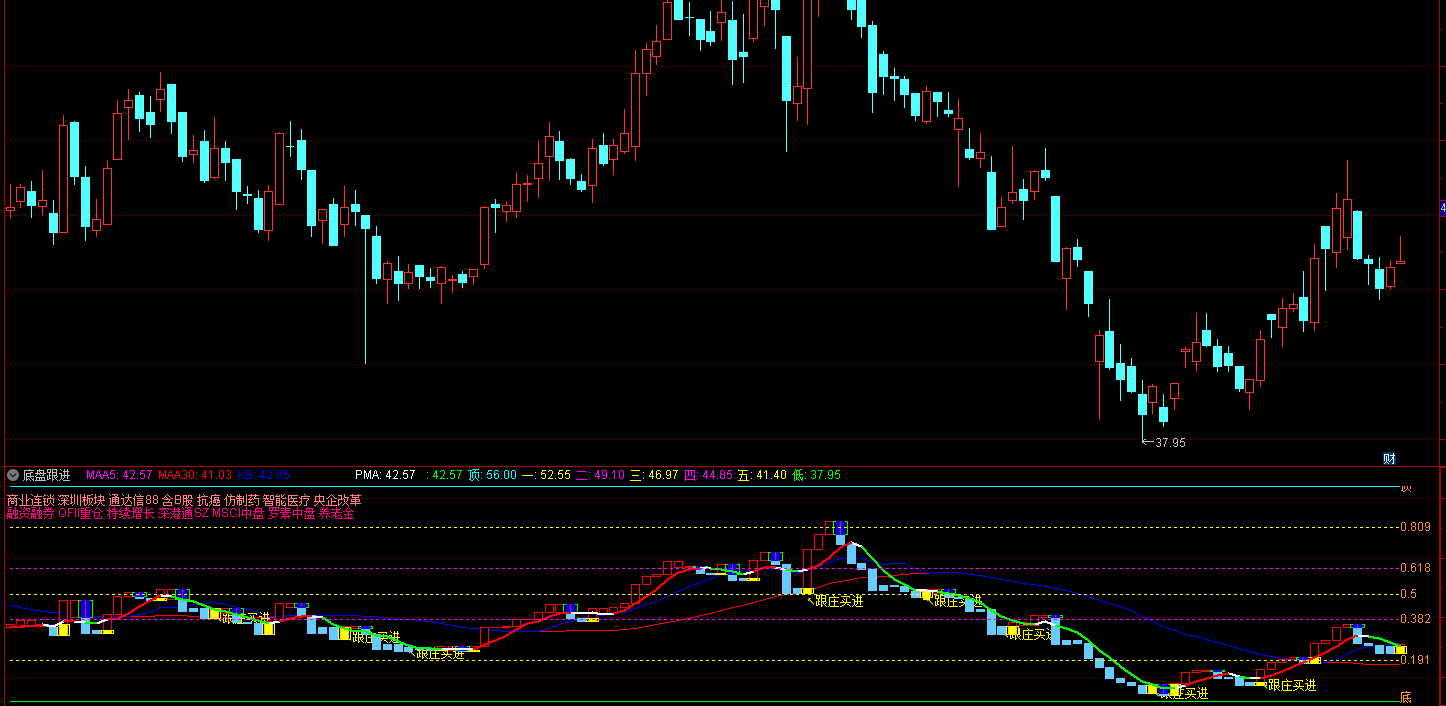Click the 三: 46.97 value
This screenshot has width=1446, height=706.
tap(654, 475)
